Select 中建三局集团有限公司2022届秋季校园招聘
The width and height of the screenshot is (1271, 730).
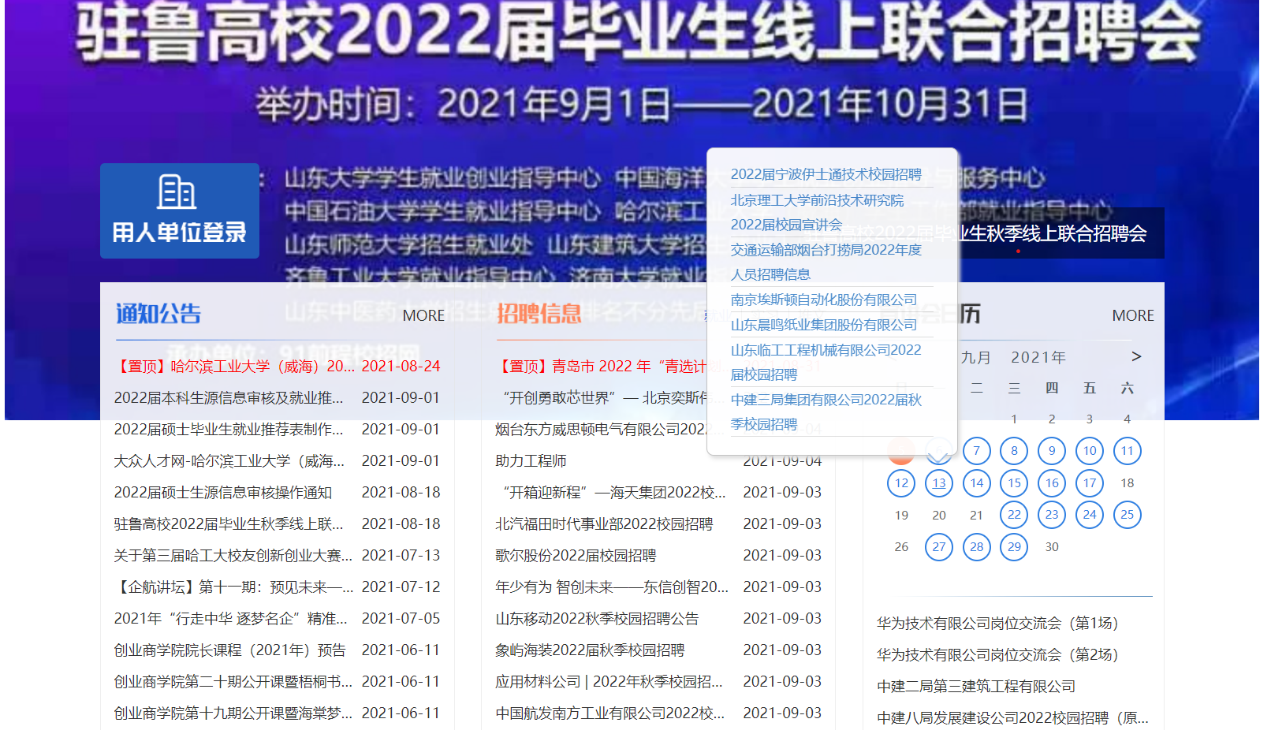826,411
